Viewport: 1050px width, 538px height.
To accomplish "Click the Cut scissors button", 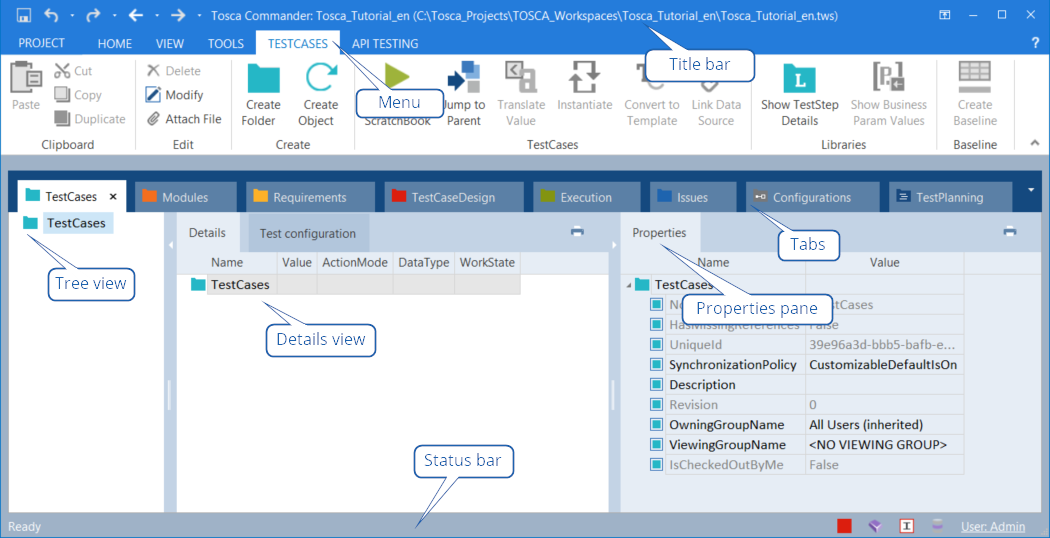I will pos(73,71).
